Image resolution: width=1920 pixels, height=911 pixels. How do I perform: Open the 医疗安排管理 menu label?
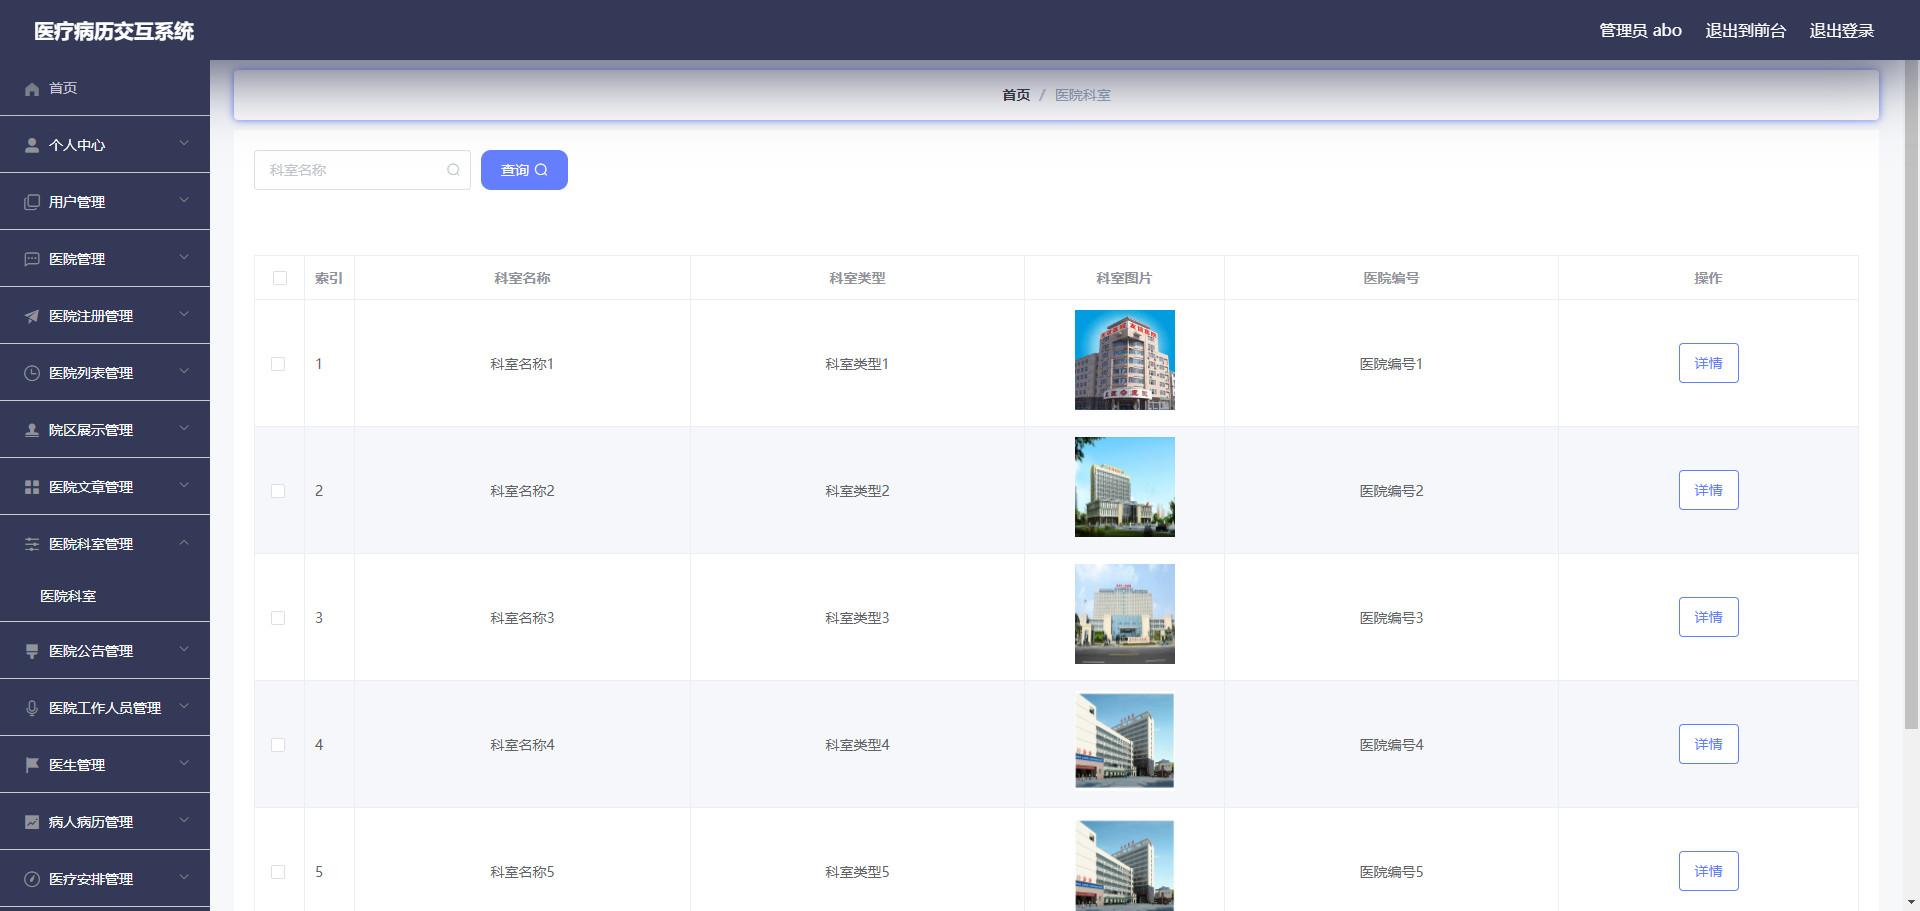coord(91,879)
